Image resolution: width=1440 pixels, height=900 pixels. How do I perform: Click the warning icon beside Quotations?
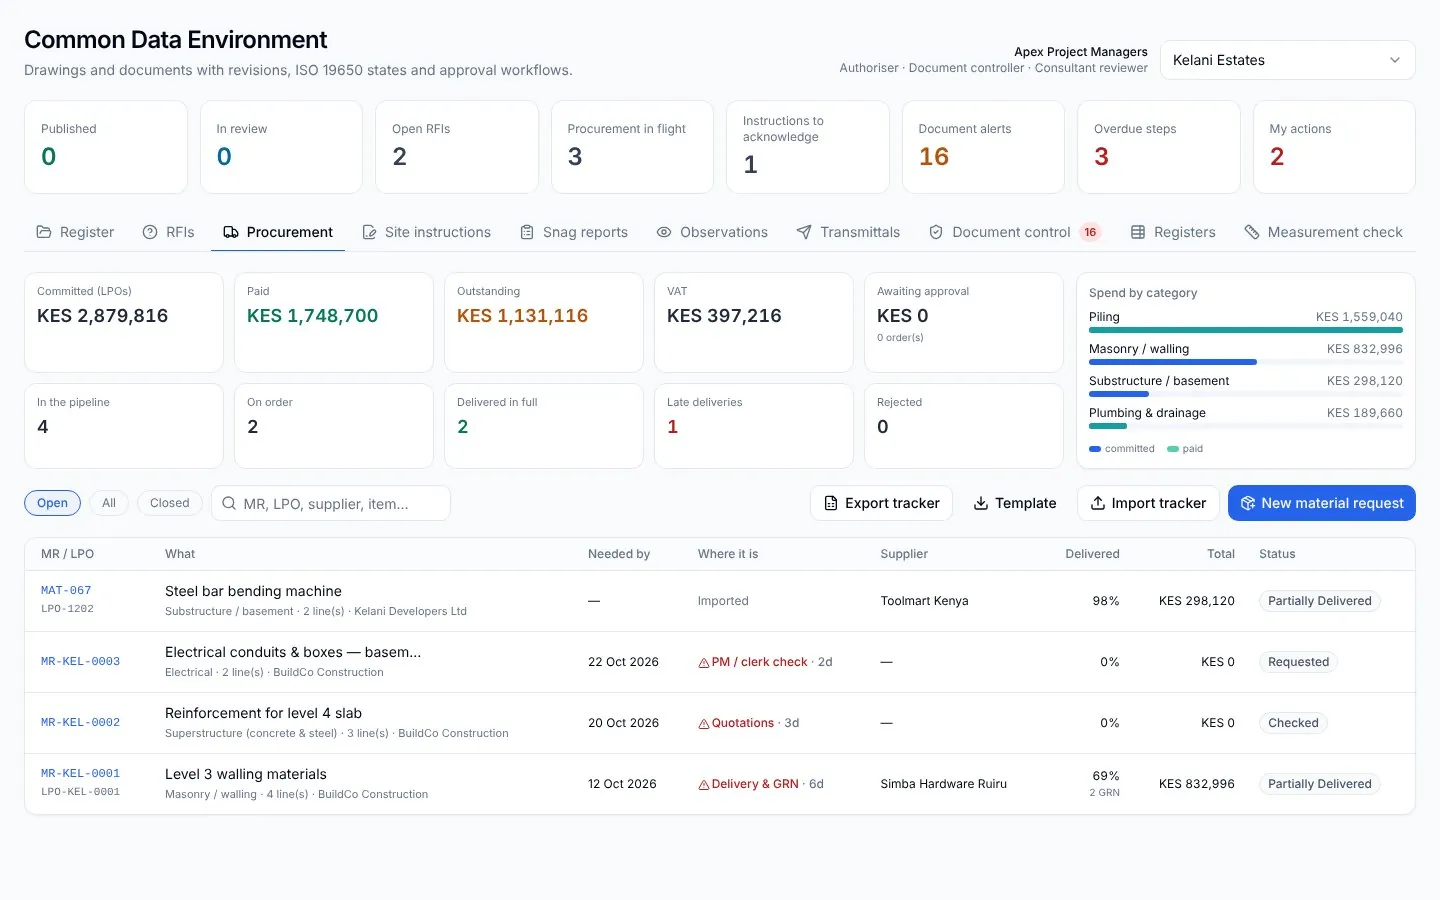[704, 723]
